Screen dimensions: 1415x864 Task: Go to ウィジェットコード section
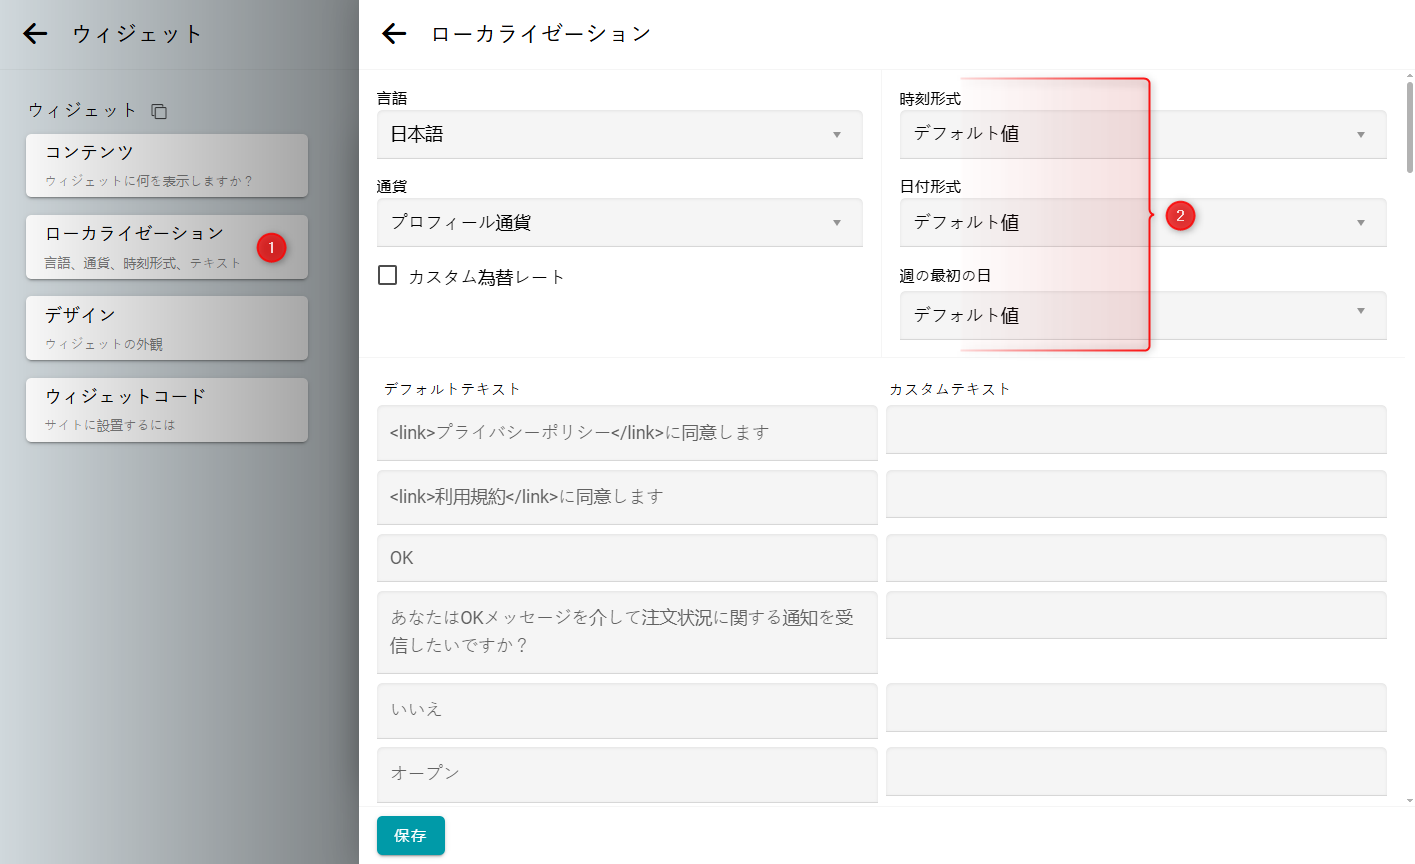[x=166, y=409]
